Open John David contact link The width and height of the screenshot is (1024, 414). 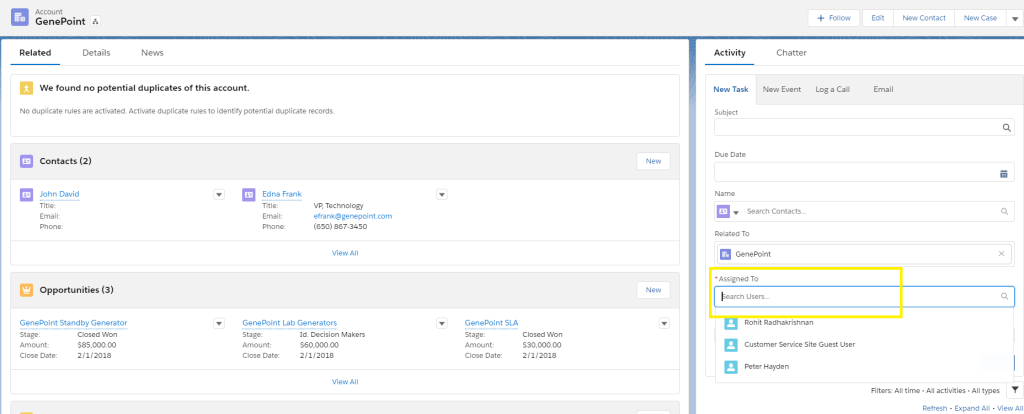click(x=59, y=194)
